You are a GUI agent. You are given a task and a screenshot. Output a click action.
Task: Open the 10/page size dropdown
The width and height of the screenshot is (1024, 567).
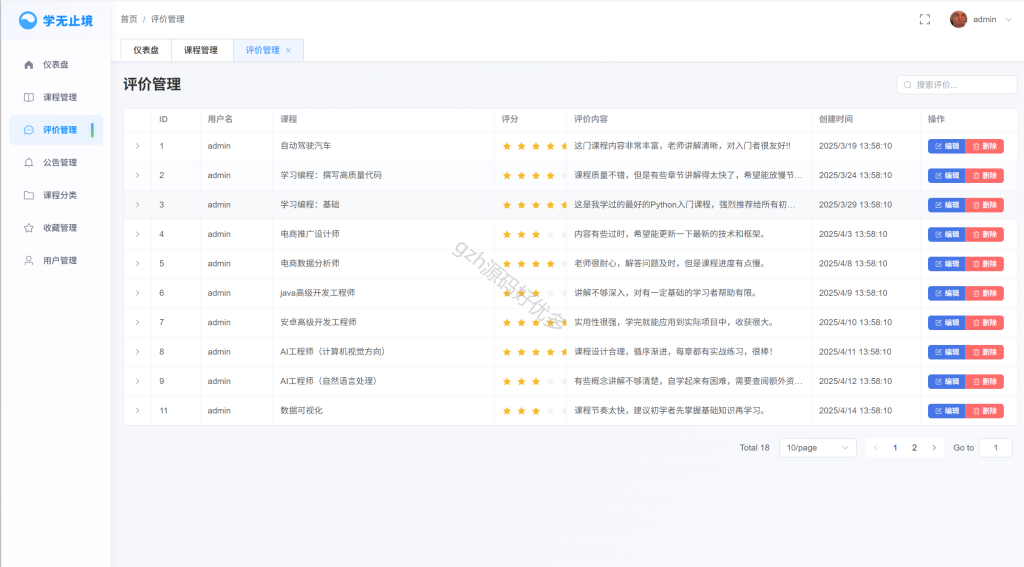point(818,447)
